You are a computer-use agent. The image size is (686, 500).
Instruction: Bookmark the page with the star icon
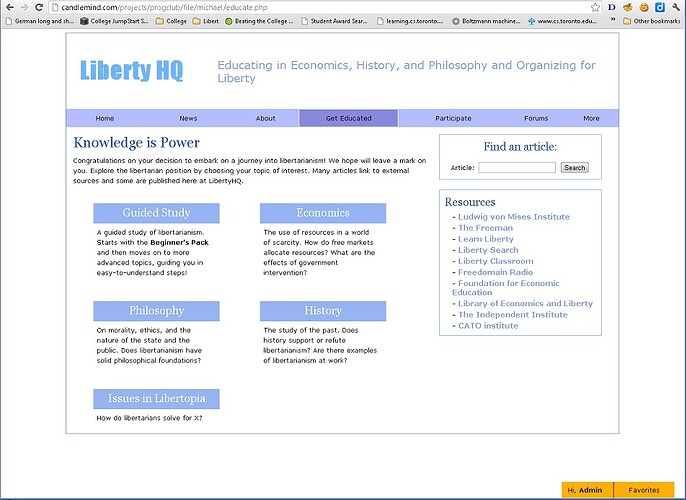pos(595,7)
